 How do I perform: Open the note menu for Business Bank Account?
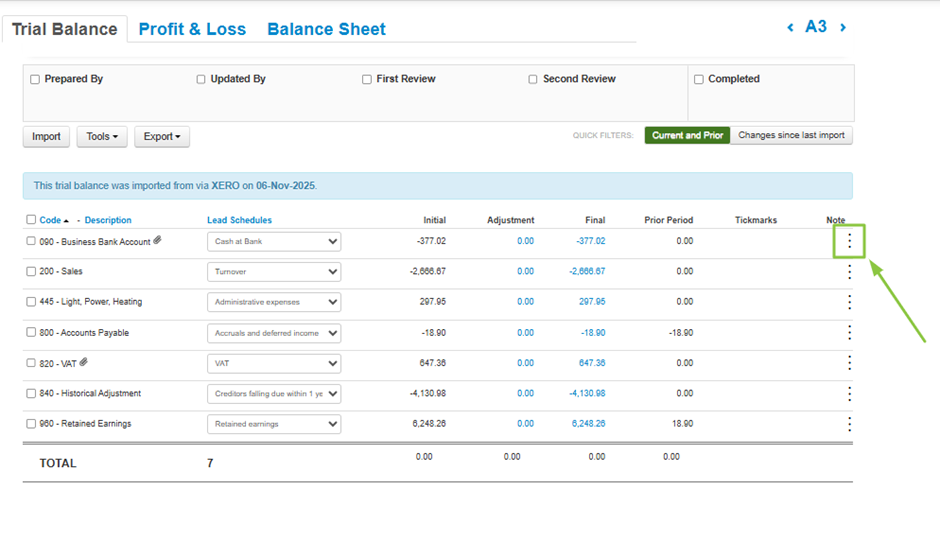[x=849, y=241]
